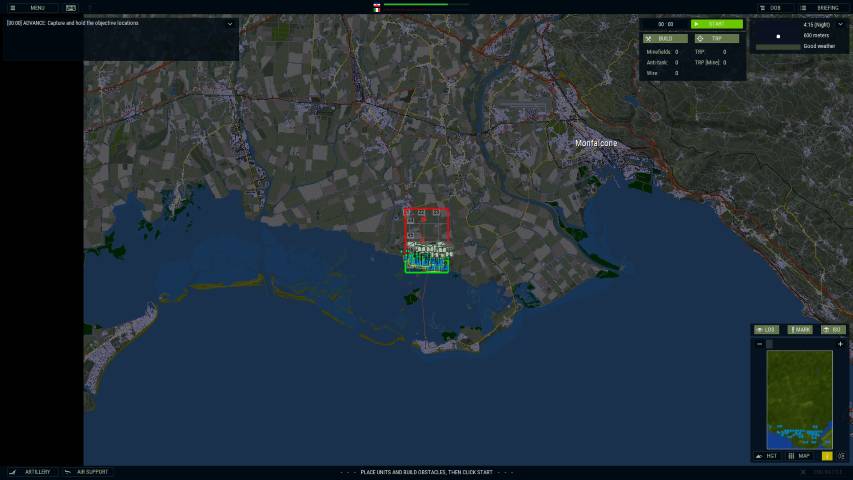Click the minimap zoom slider handle
This screenshot has width=853, height=480.
point(769,344)
